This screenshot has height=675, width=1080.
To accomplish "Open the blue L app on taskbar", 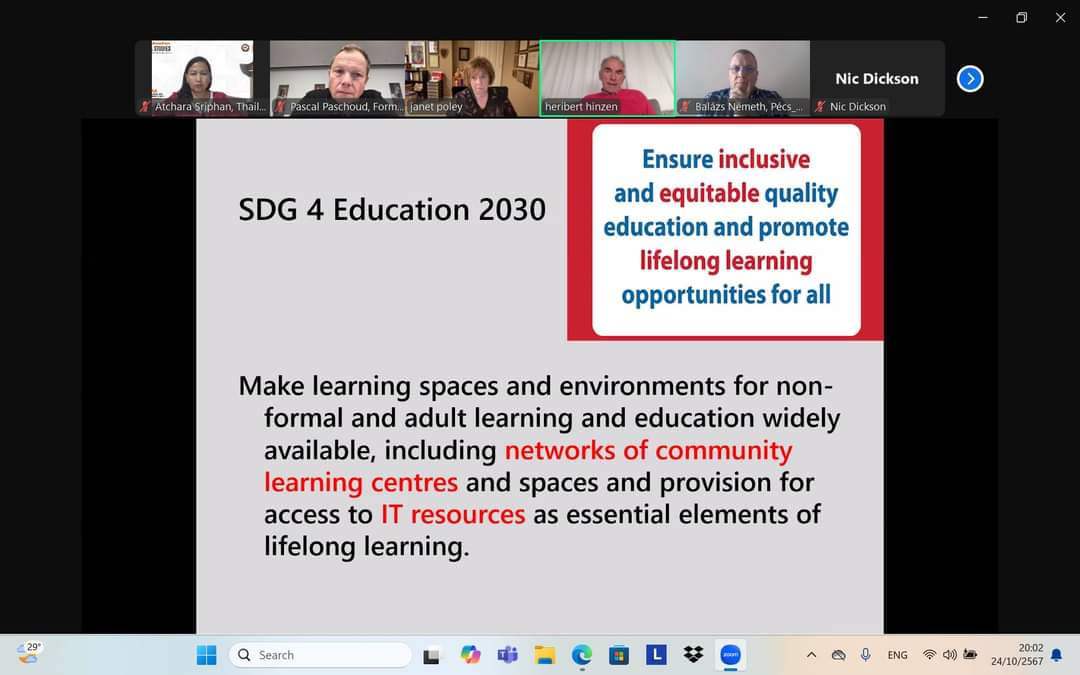I will point(656,655).
